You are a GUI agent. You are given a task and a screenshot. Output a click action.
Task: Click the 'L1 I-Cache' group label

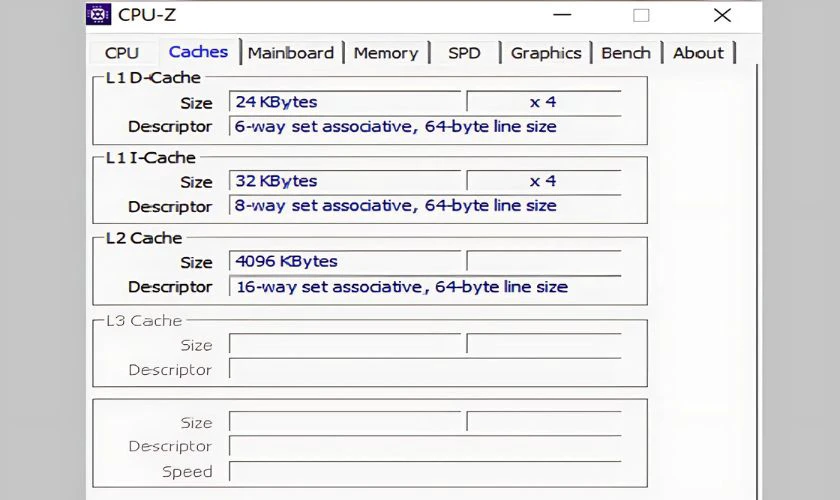[x=151, y=158]
